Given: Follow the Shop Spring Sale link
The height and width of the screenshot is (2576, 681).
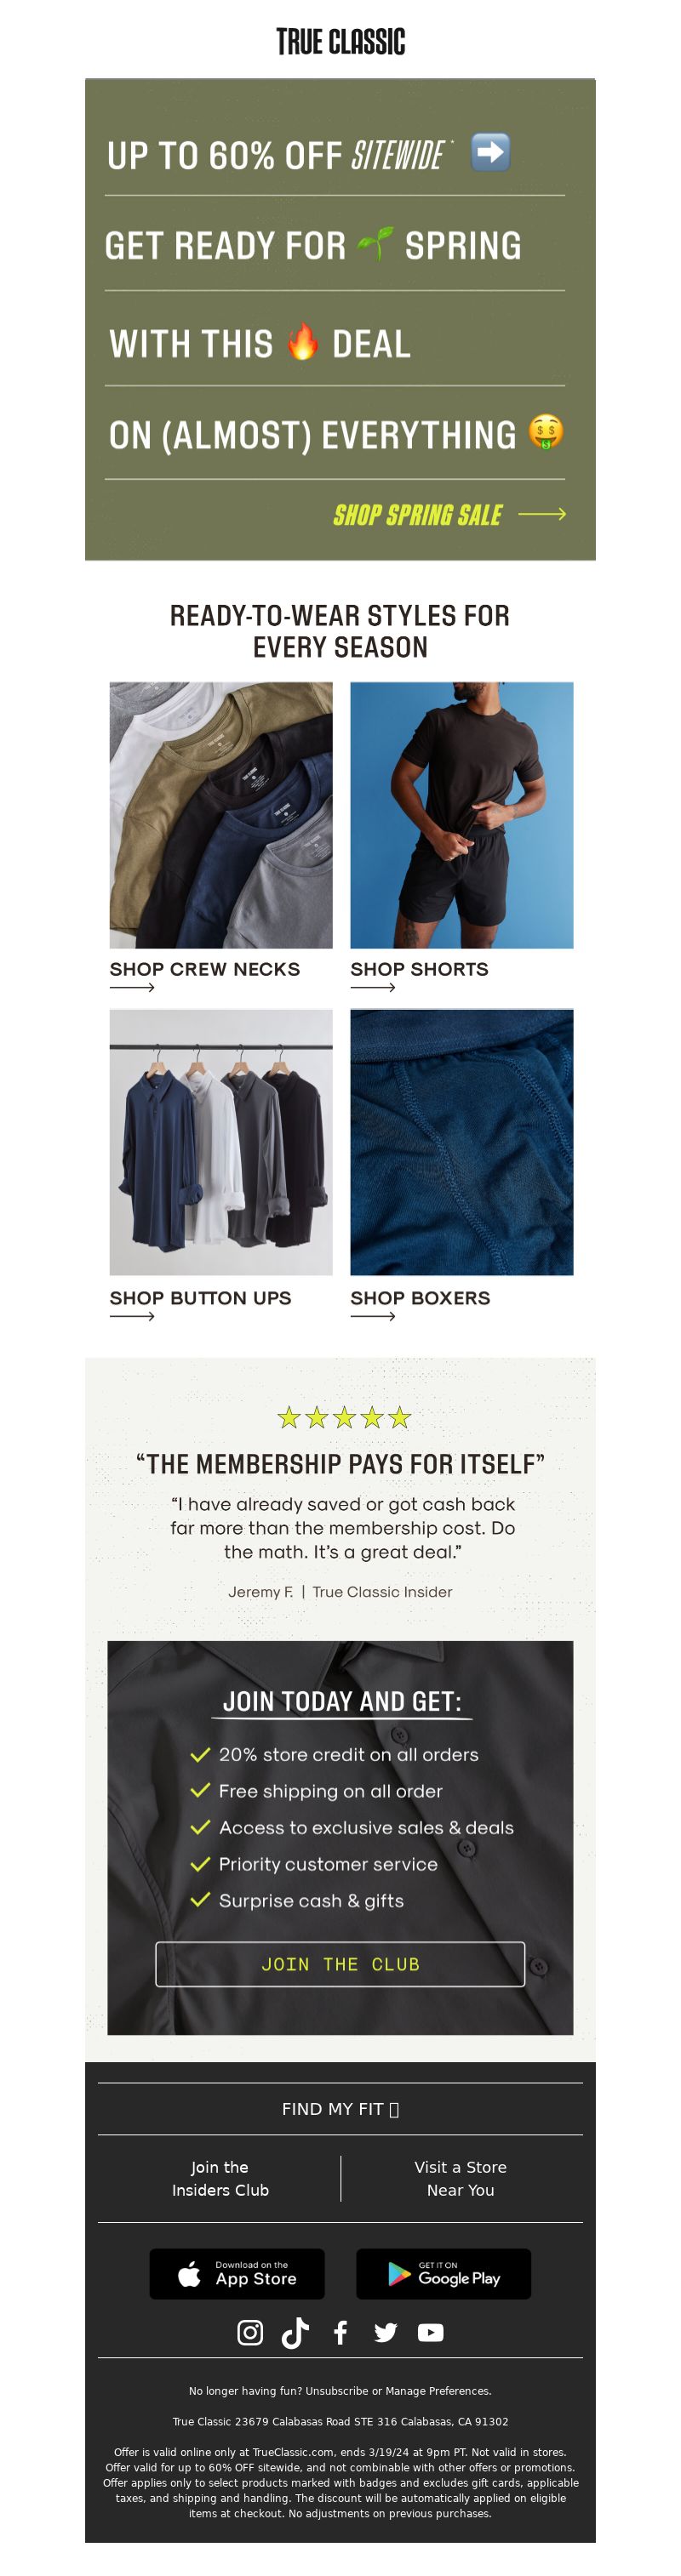Looking at the screenshot, I should pos(449,514).
